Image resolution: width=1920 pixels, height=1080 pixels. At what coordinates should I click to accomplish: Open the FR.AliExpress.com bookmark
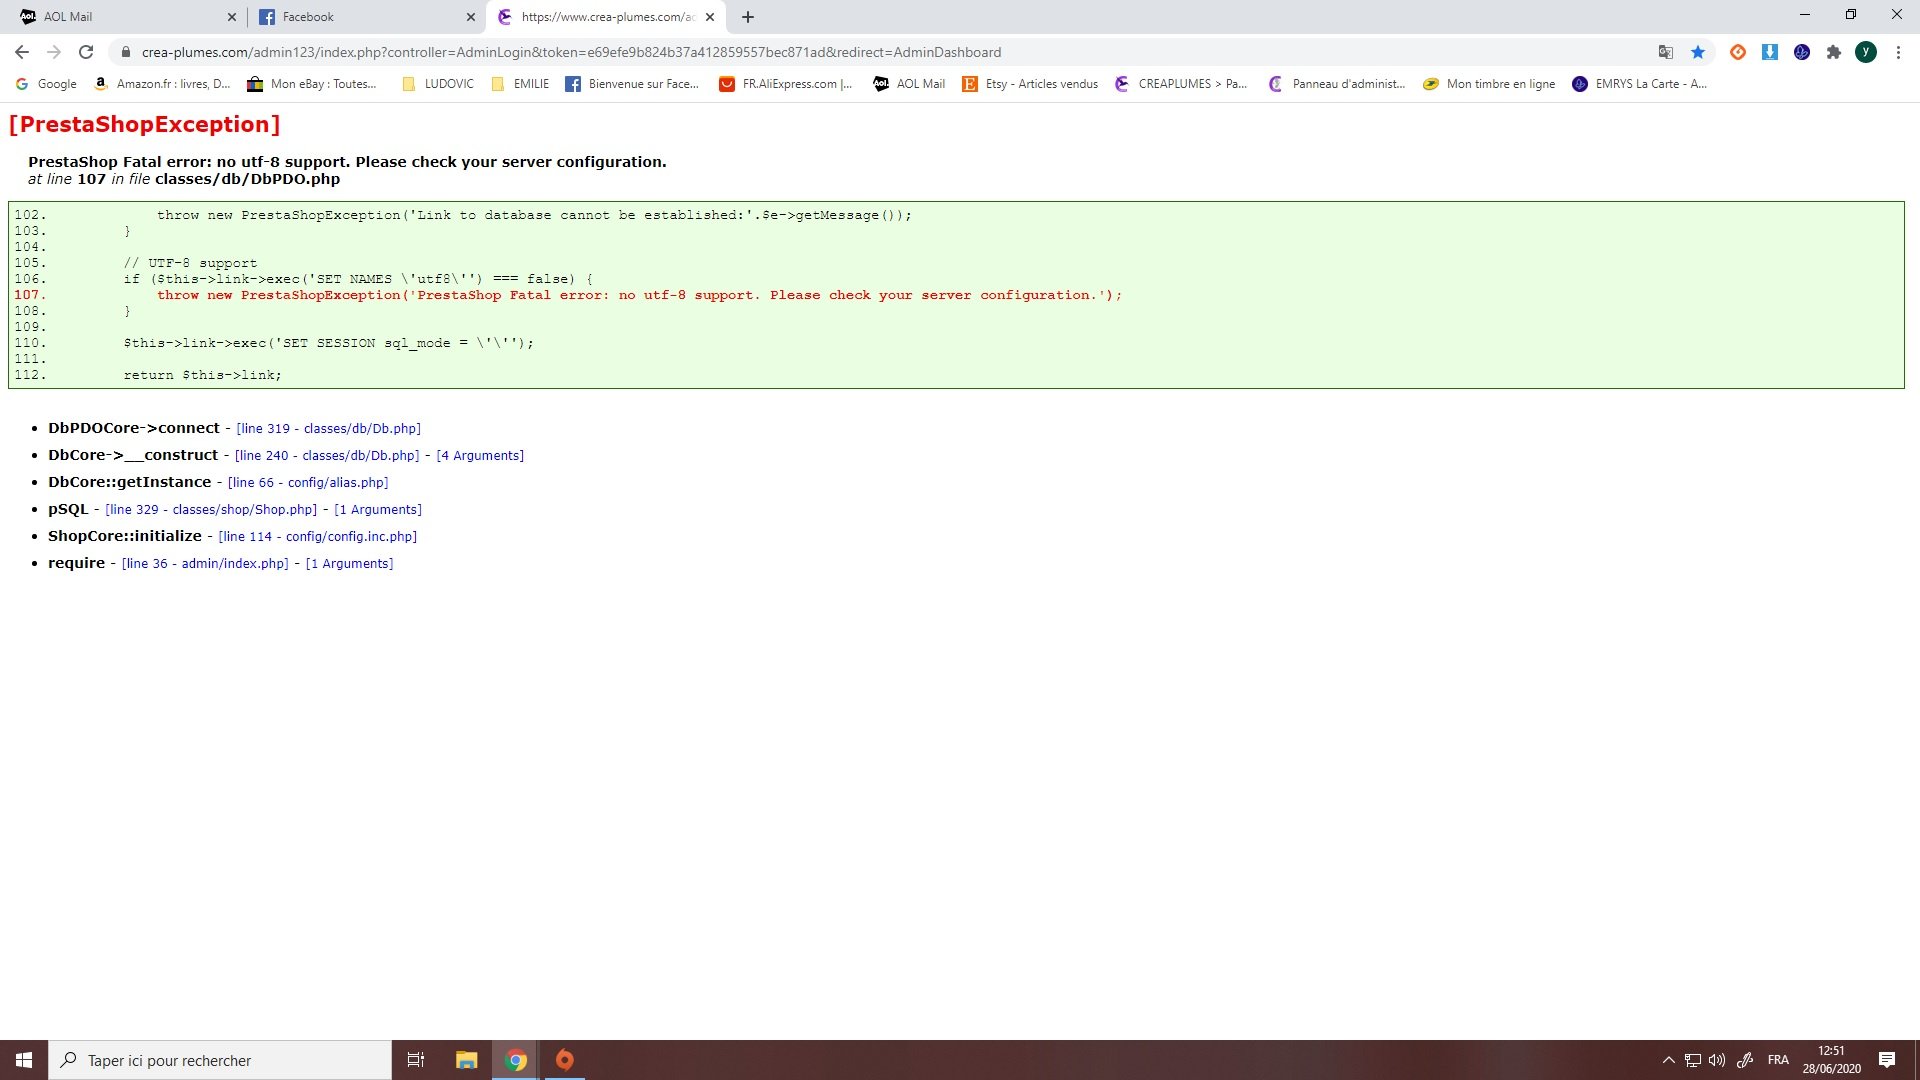point(786,84)
